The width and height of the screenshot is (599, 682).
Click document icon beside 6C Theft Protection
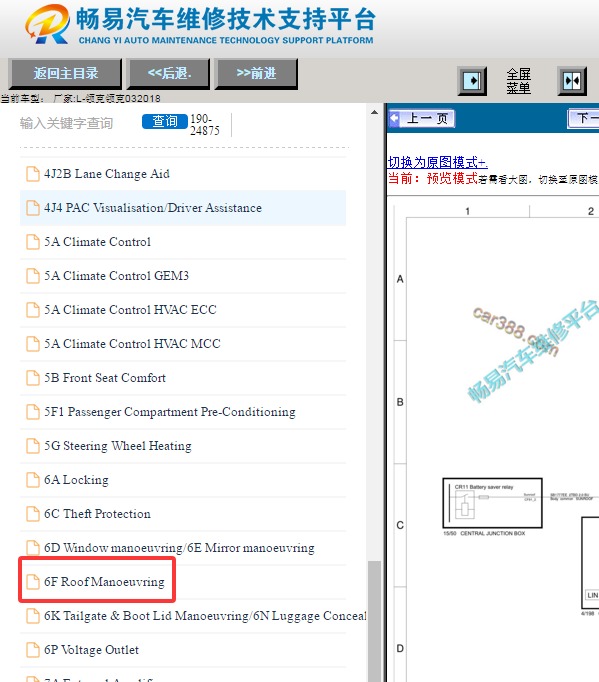(x=33, y=514)
